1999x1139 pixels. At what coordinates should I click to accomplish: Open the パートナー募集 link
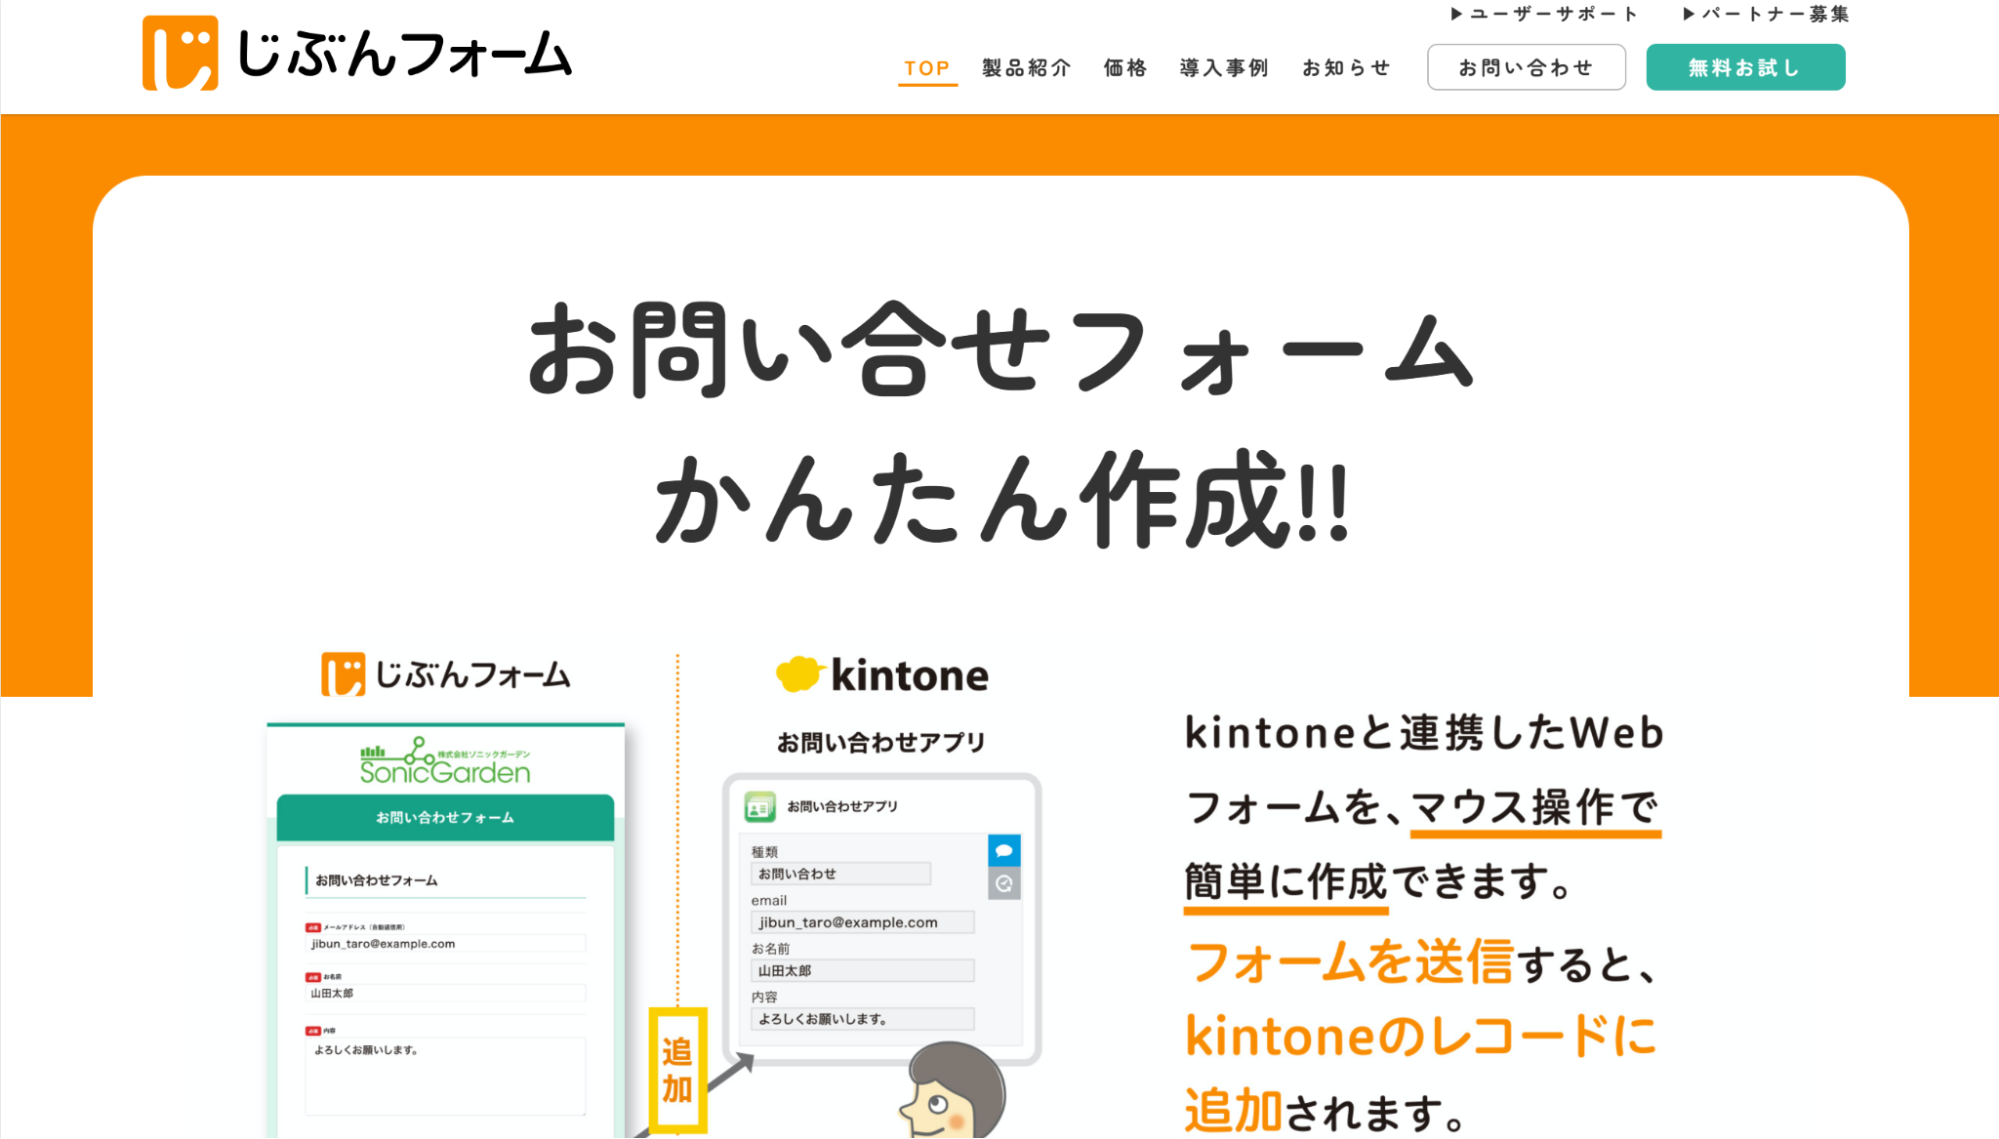[1765, 14]
